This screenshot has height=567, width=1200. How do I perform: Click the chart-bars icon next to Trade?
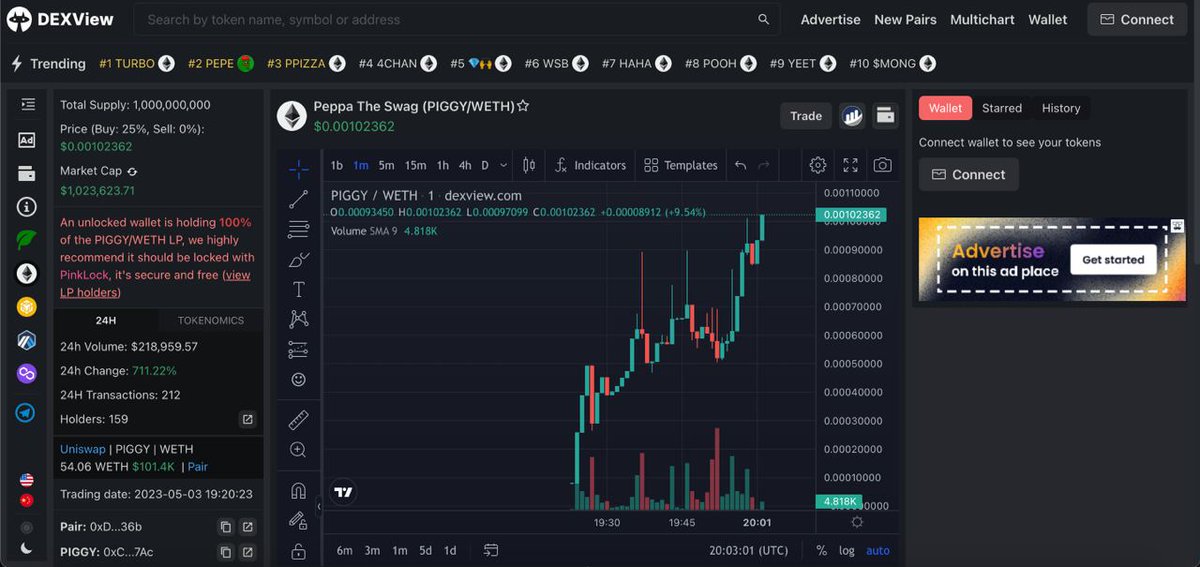click(852, 116)
